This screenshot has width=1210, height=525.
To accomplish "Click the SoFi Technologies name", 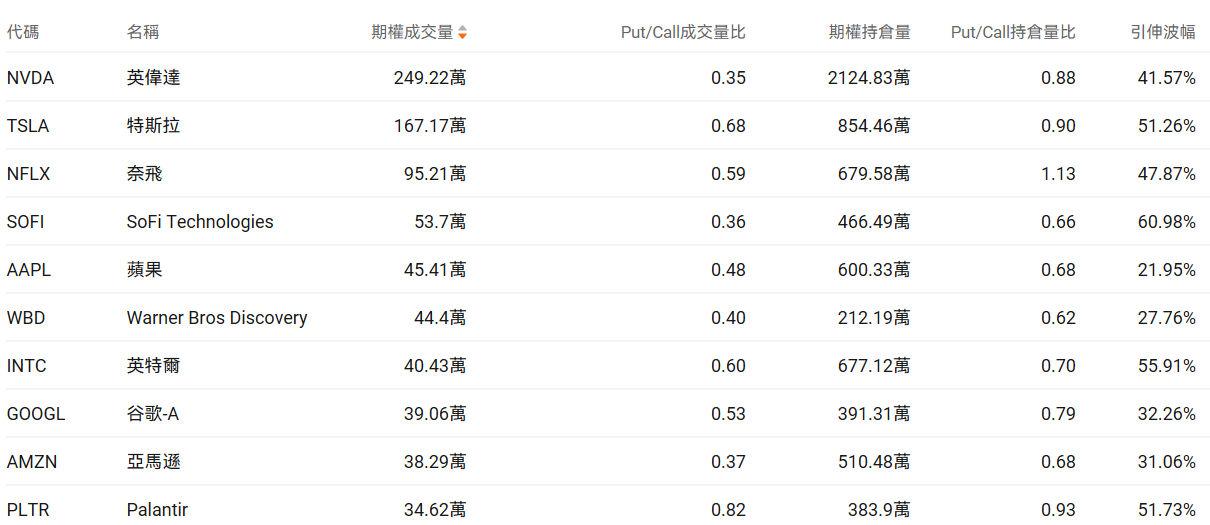I will [x=200, y=222].
